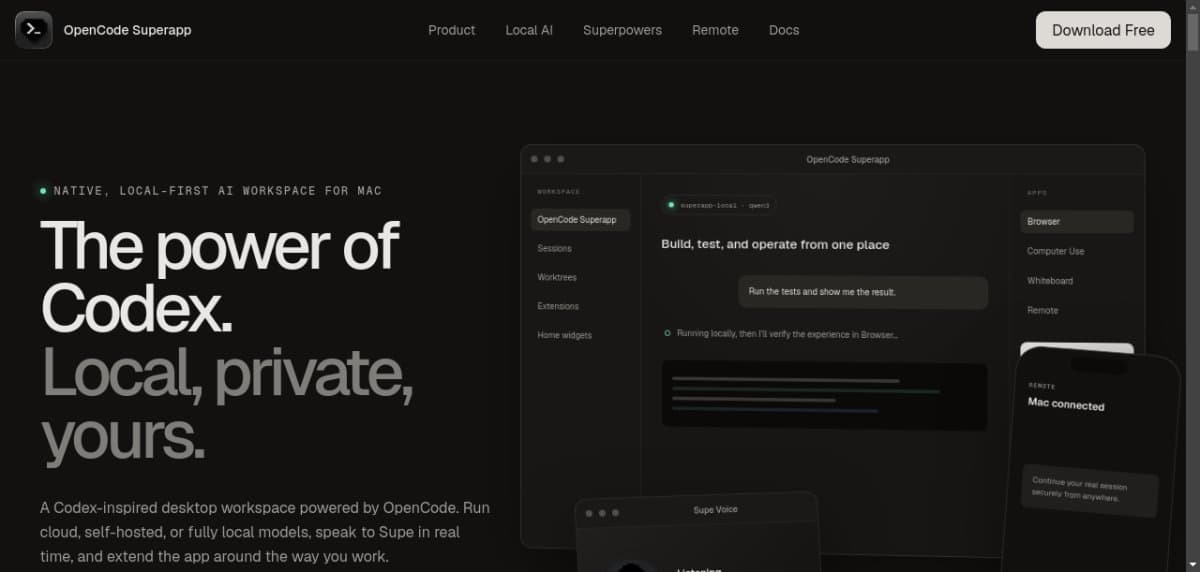Viewport: 1200px width, 572px height.
Task: Open the Superpowers nav item
Action: (x=622, y=30)
